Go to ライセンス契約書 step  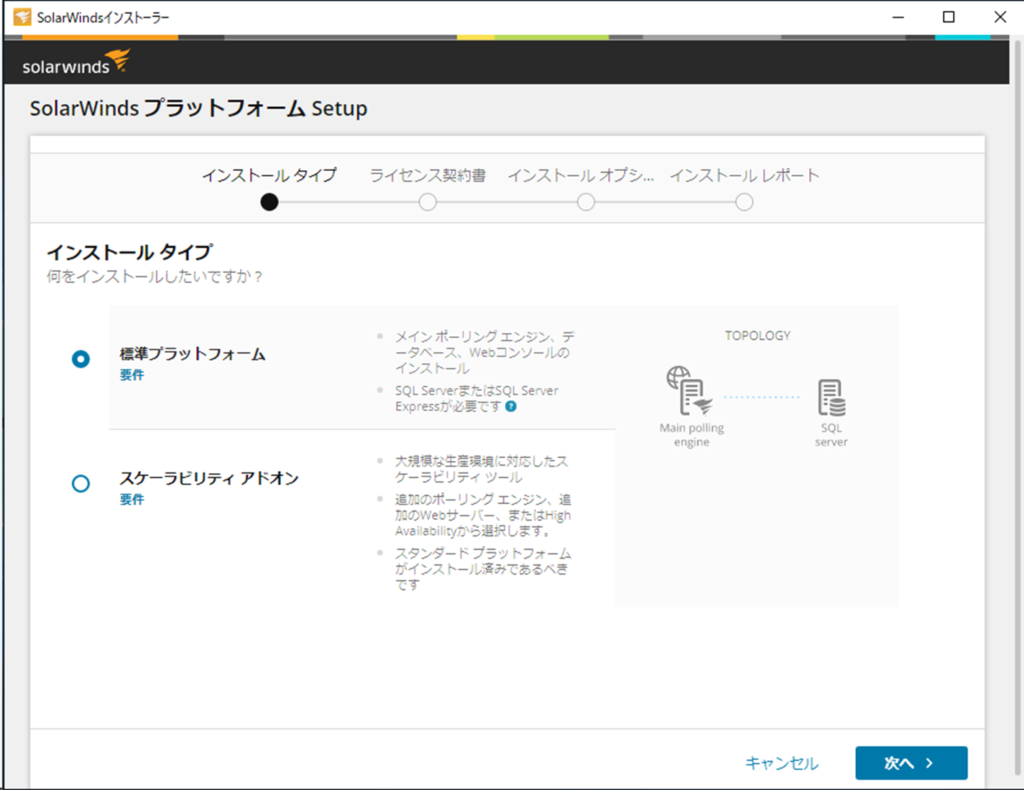click(428, 176)
